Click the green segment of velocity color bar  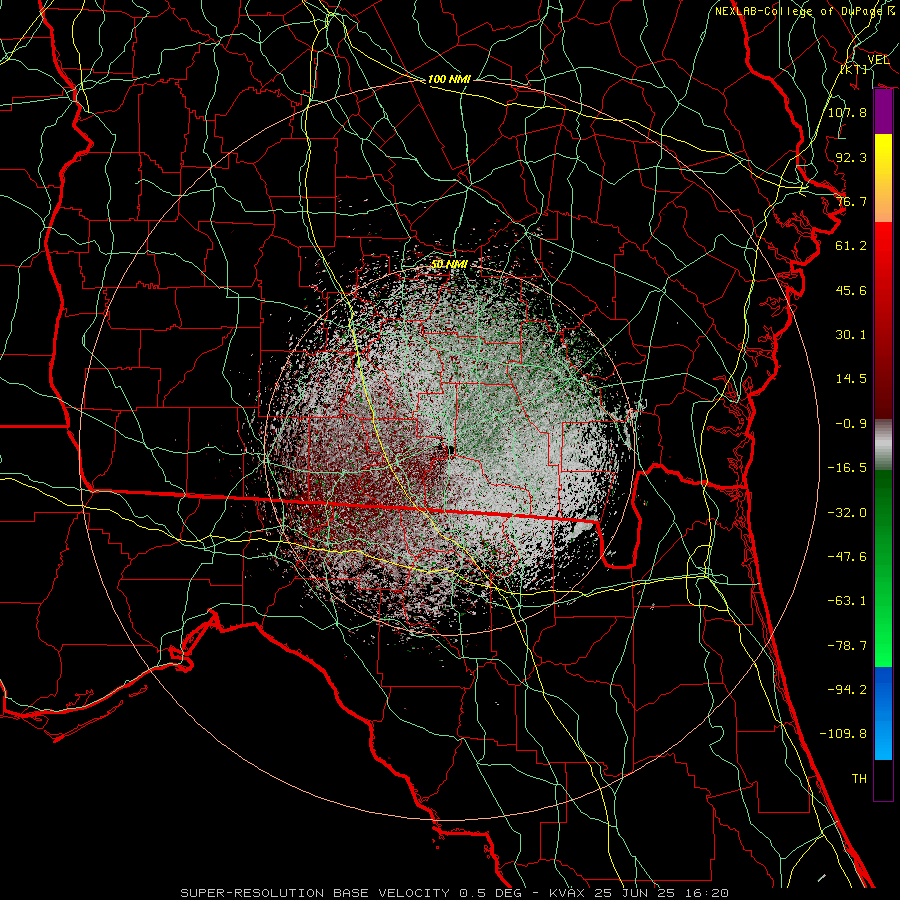click(x=883, y=568)
